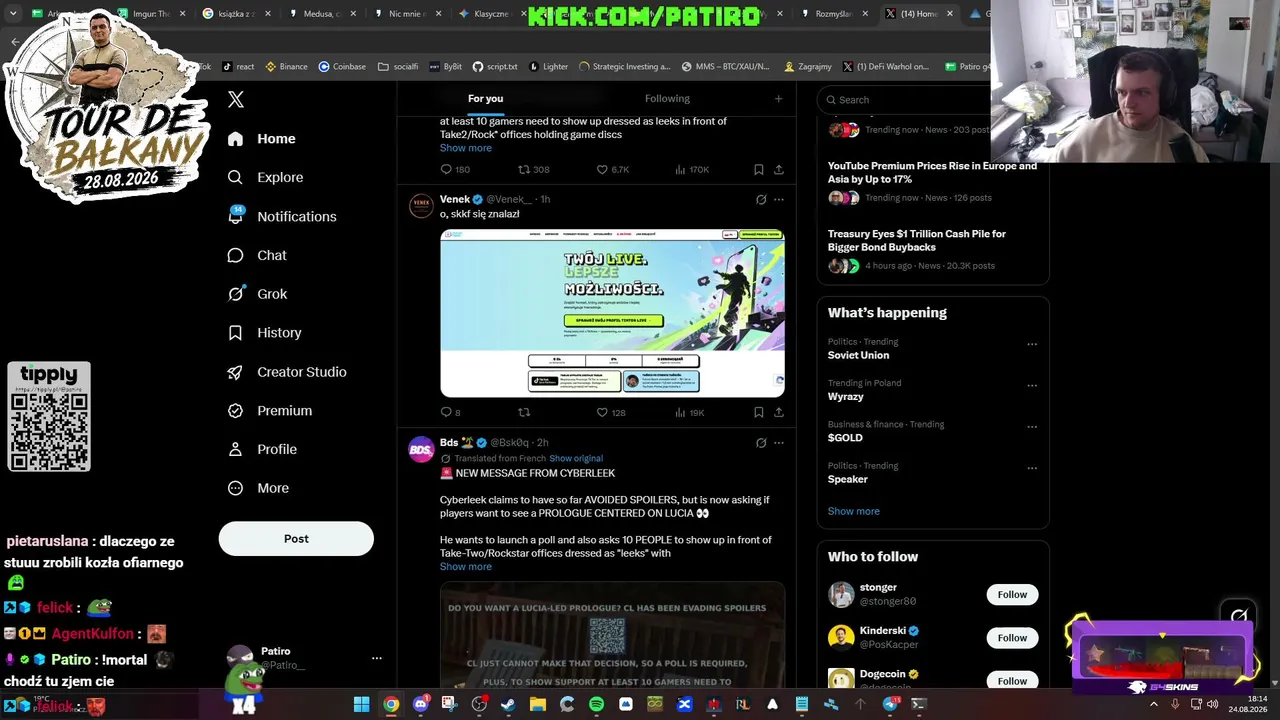View analytics of Venek's 19K views post
Screen dimensions: 1280x720
[690, 412]
